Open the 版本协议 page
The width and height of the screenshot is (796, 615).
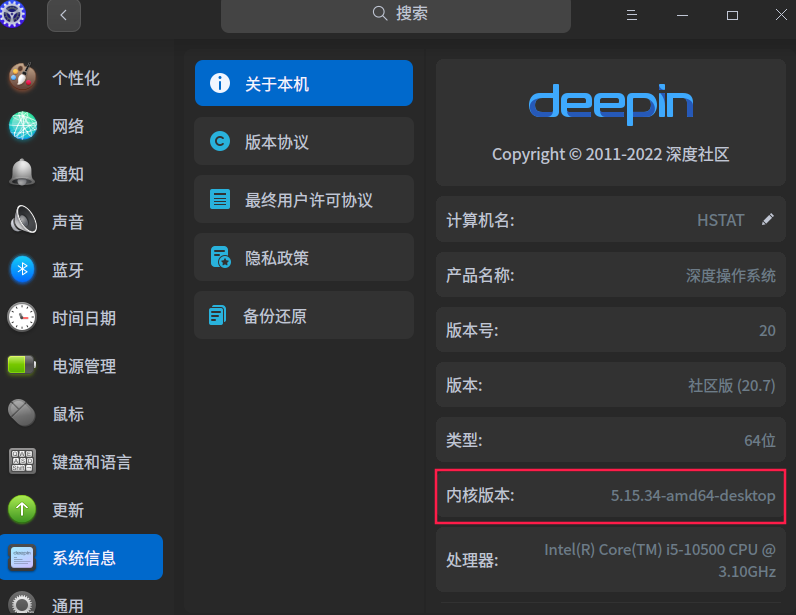304,141
